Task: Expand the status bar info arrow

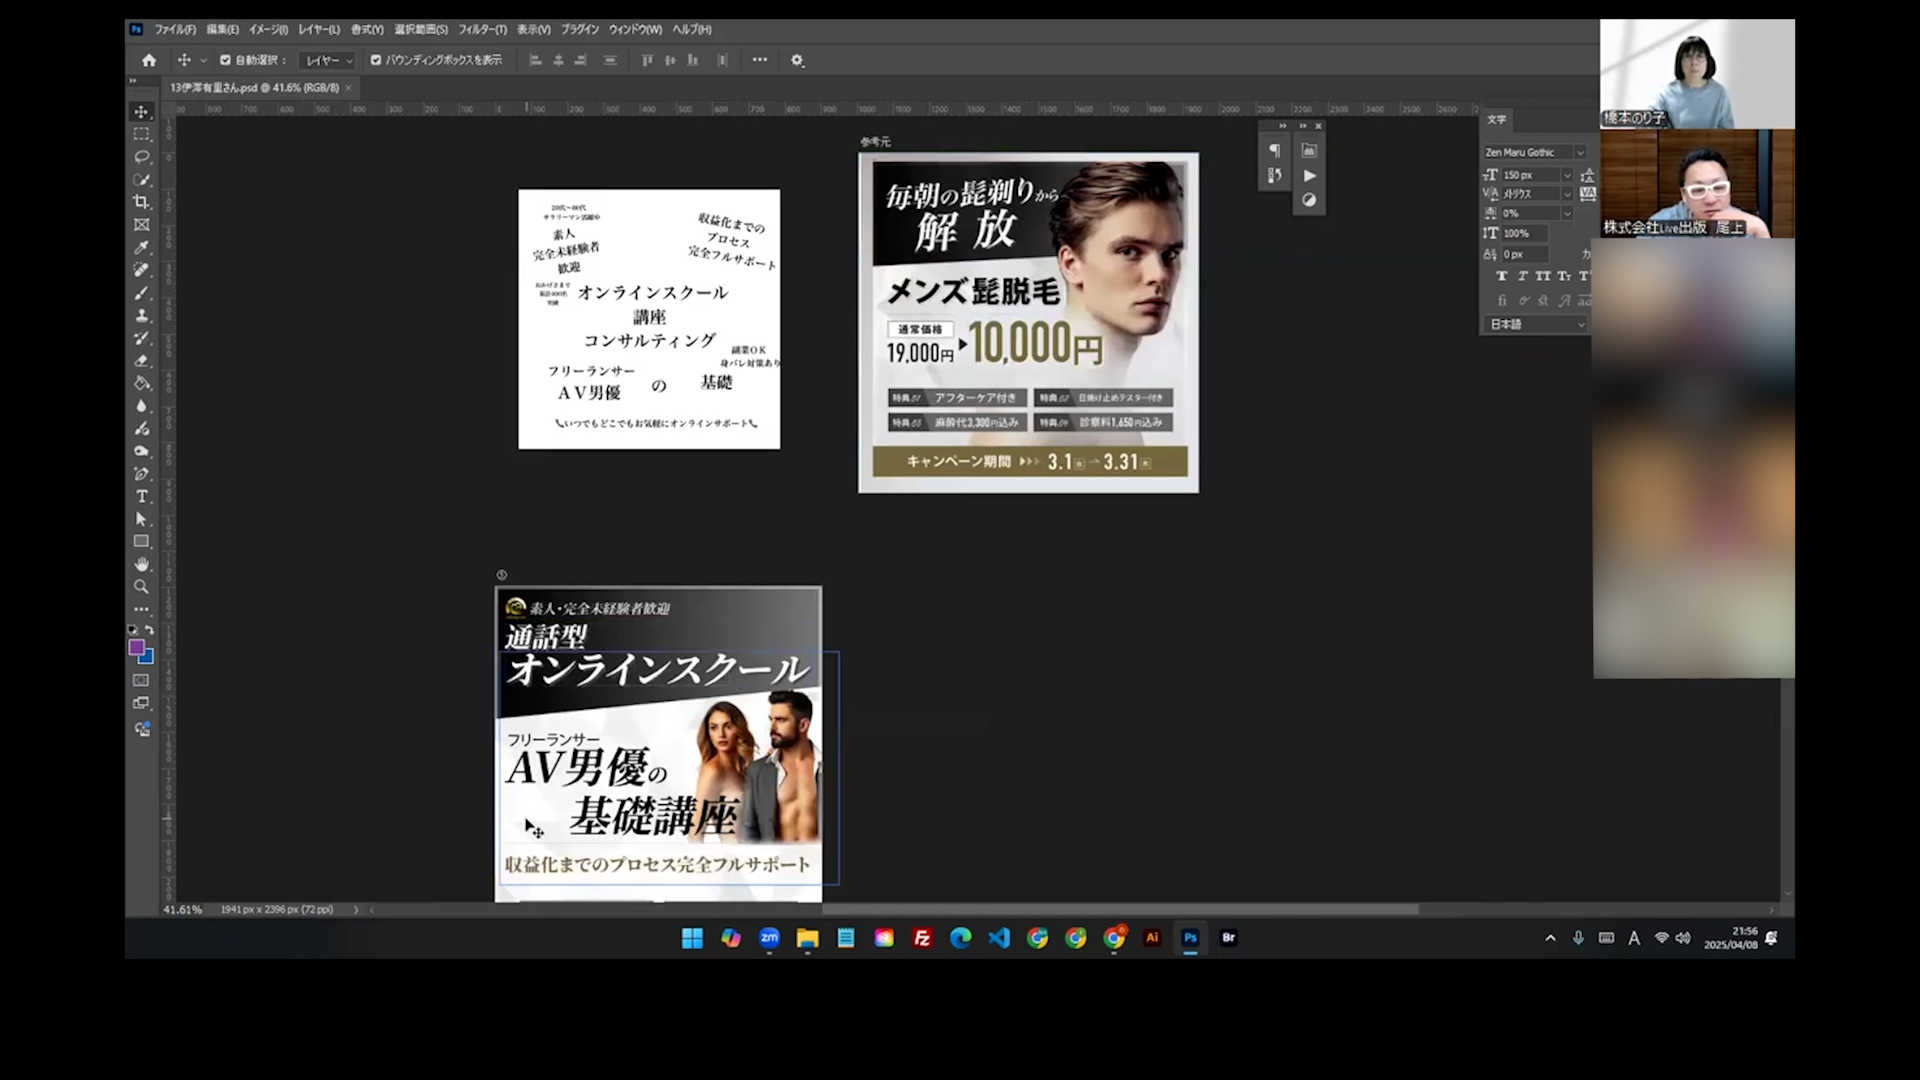Action: click(355, 910)
